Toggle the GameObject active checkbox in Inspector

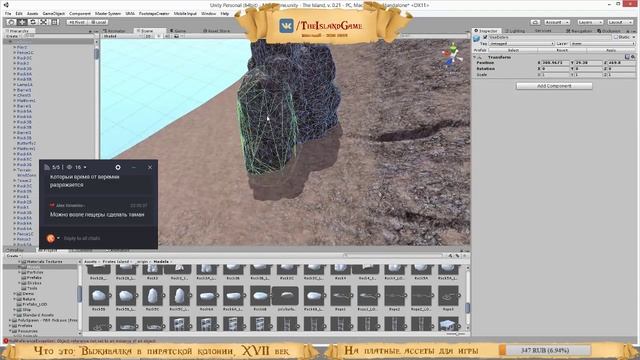[x=485, y=37]
